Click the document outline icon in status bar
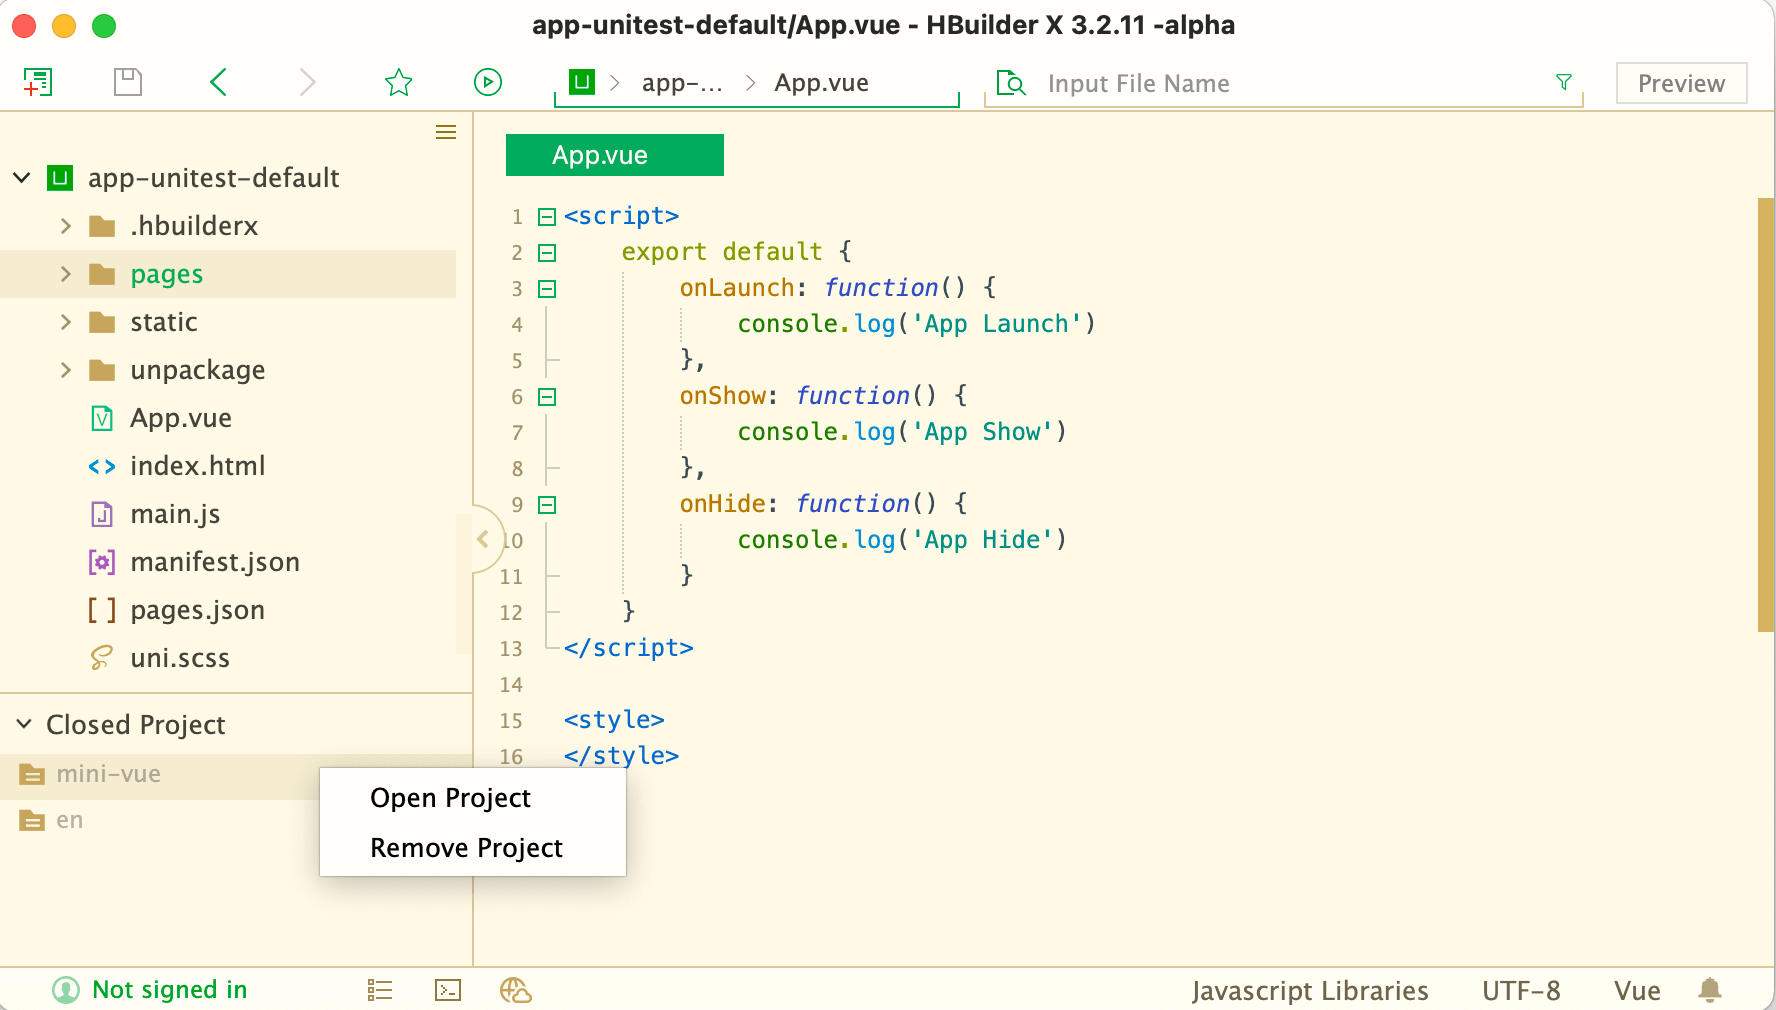The width and height of the screenshot is (1776, 1010). pyautogui.click(x=380, y=990)
